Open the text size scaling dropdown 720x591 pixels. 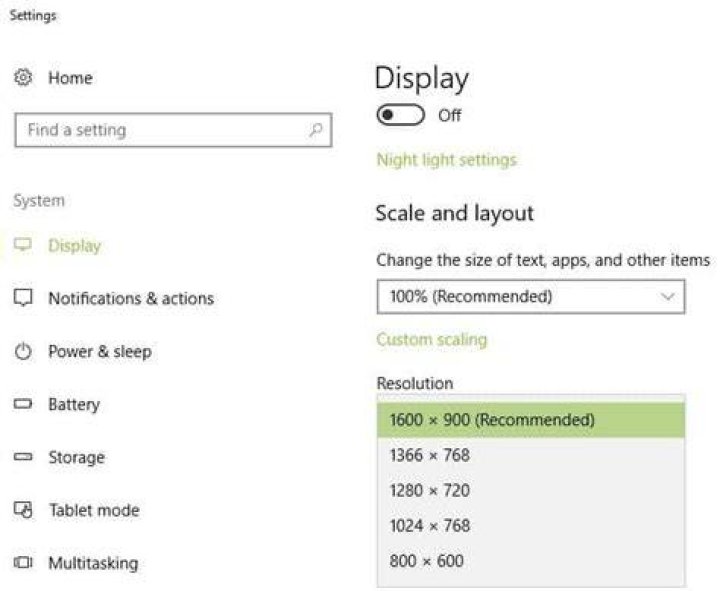click(x=531, y=297)
